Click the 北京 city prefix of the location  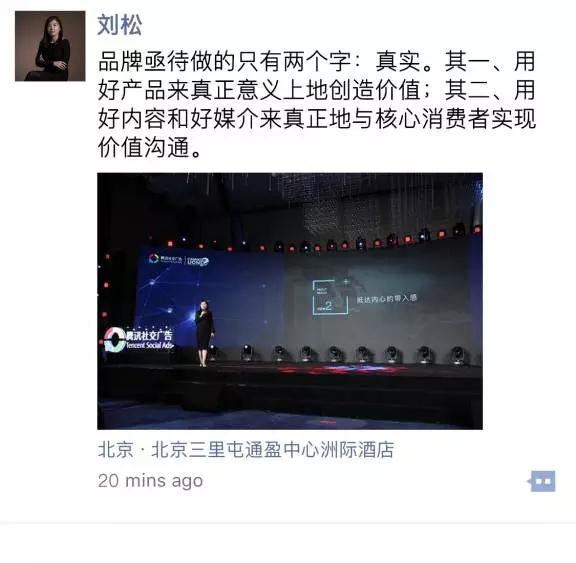[115, 450]
